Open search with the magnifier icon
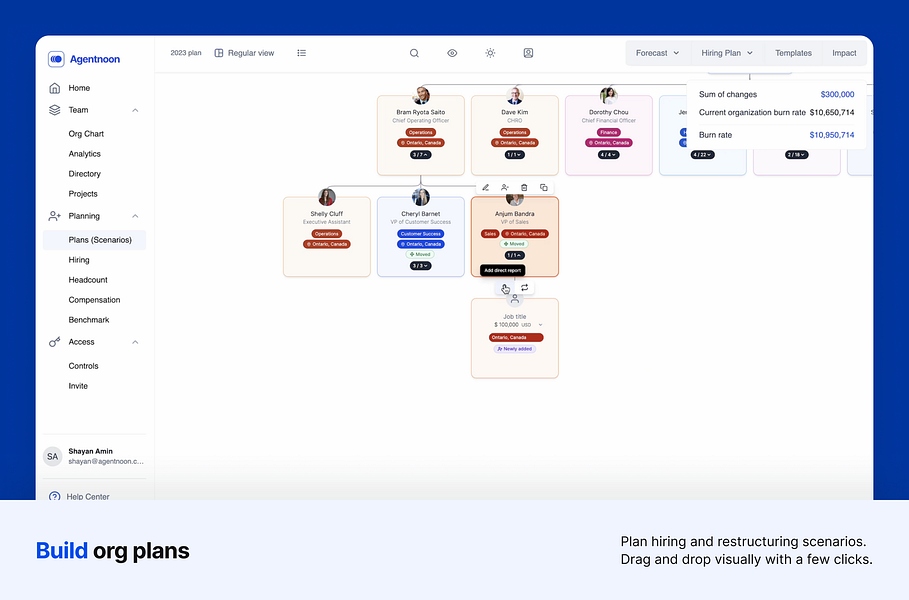The image size is (909, 600). coord(414,53)
